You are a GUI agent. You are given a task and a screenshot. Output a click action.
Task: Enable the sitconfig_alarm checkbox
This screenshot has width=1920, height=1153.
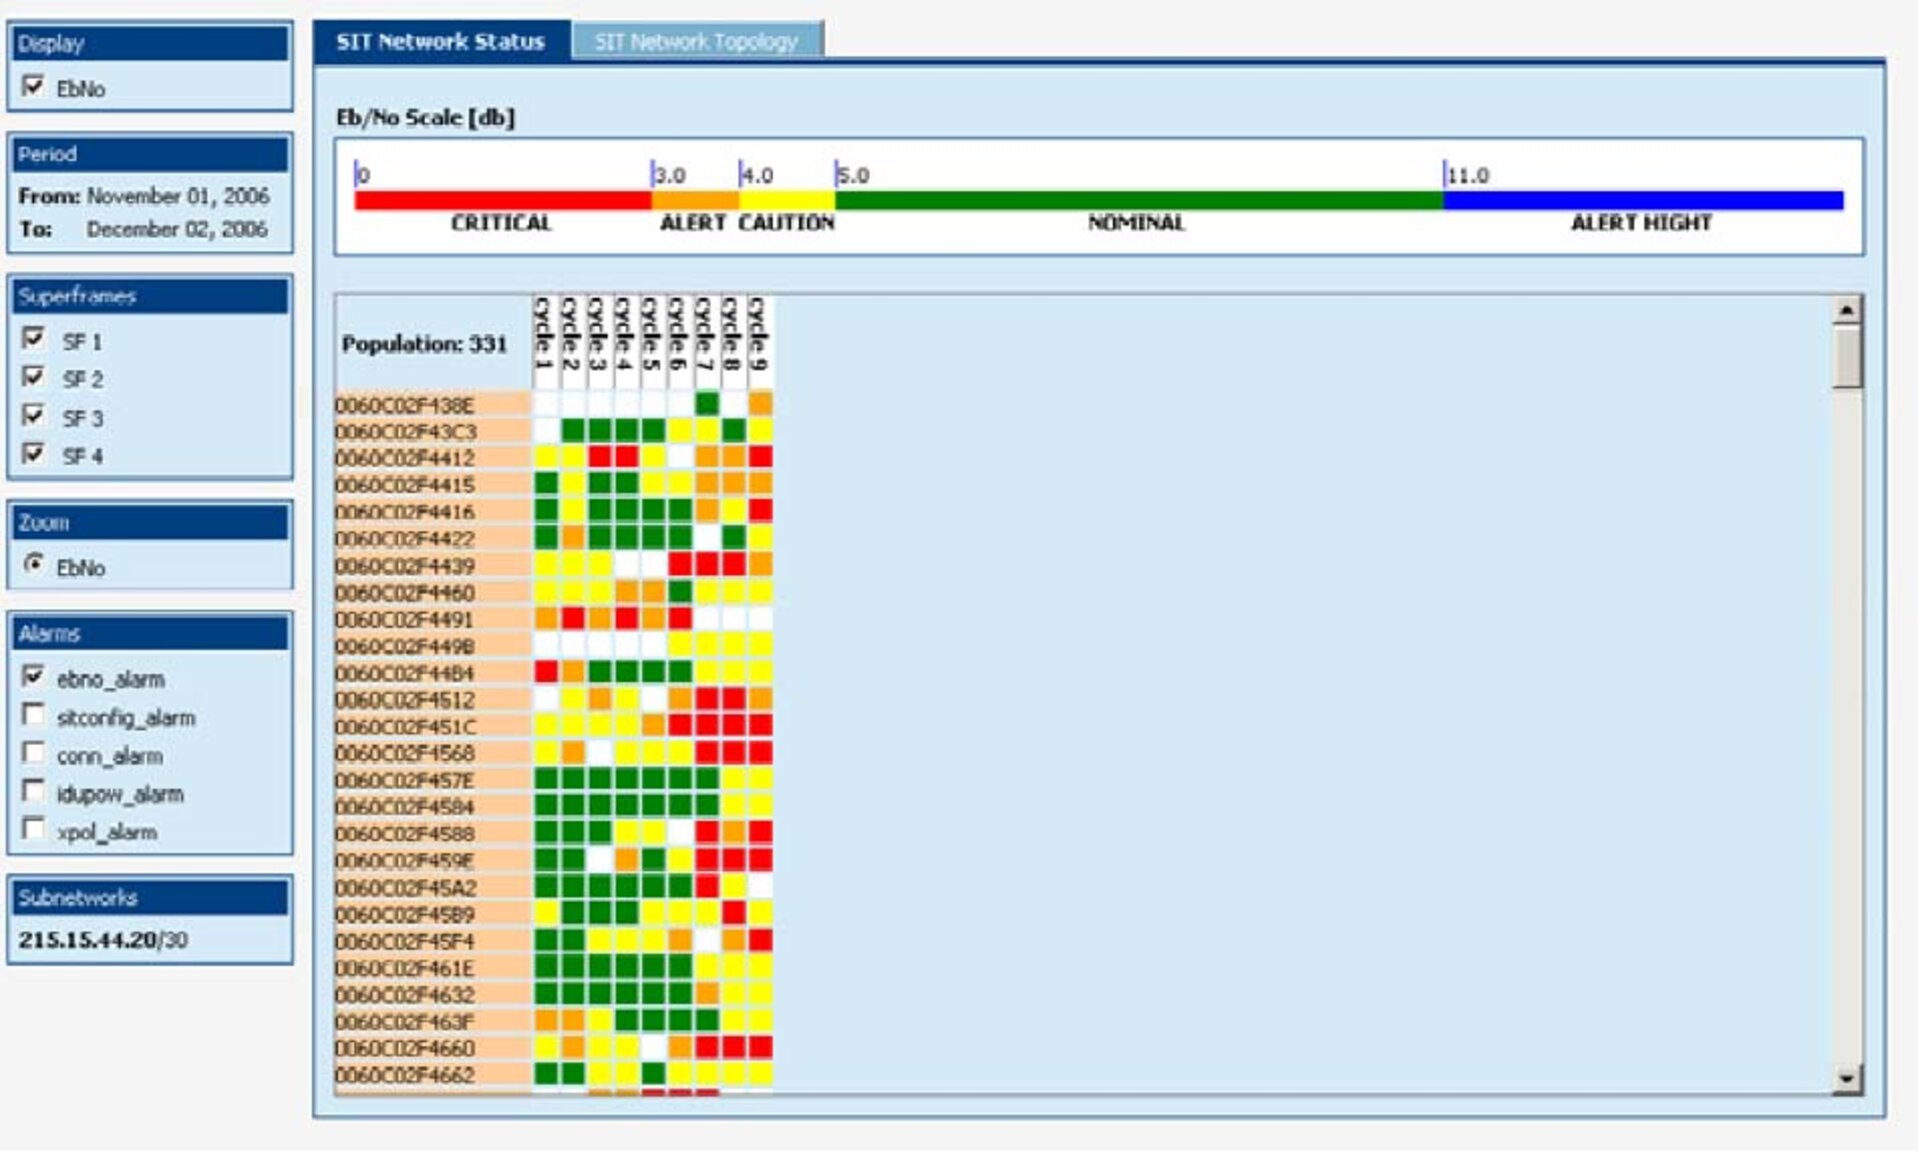(33, 715)
